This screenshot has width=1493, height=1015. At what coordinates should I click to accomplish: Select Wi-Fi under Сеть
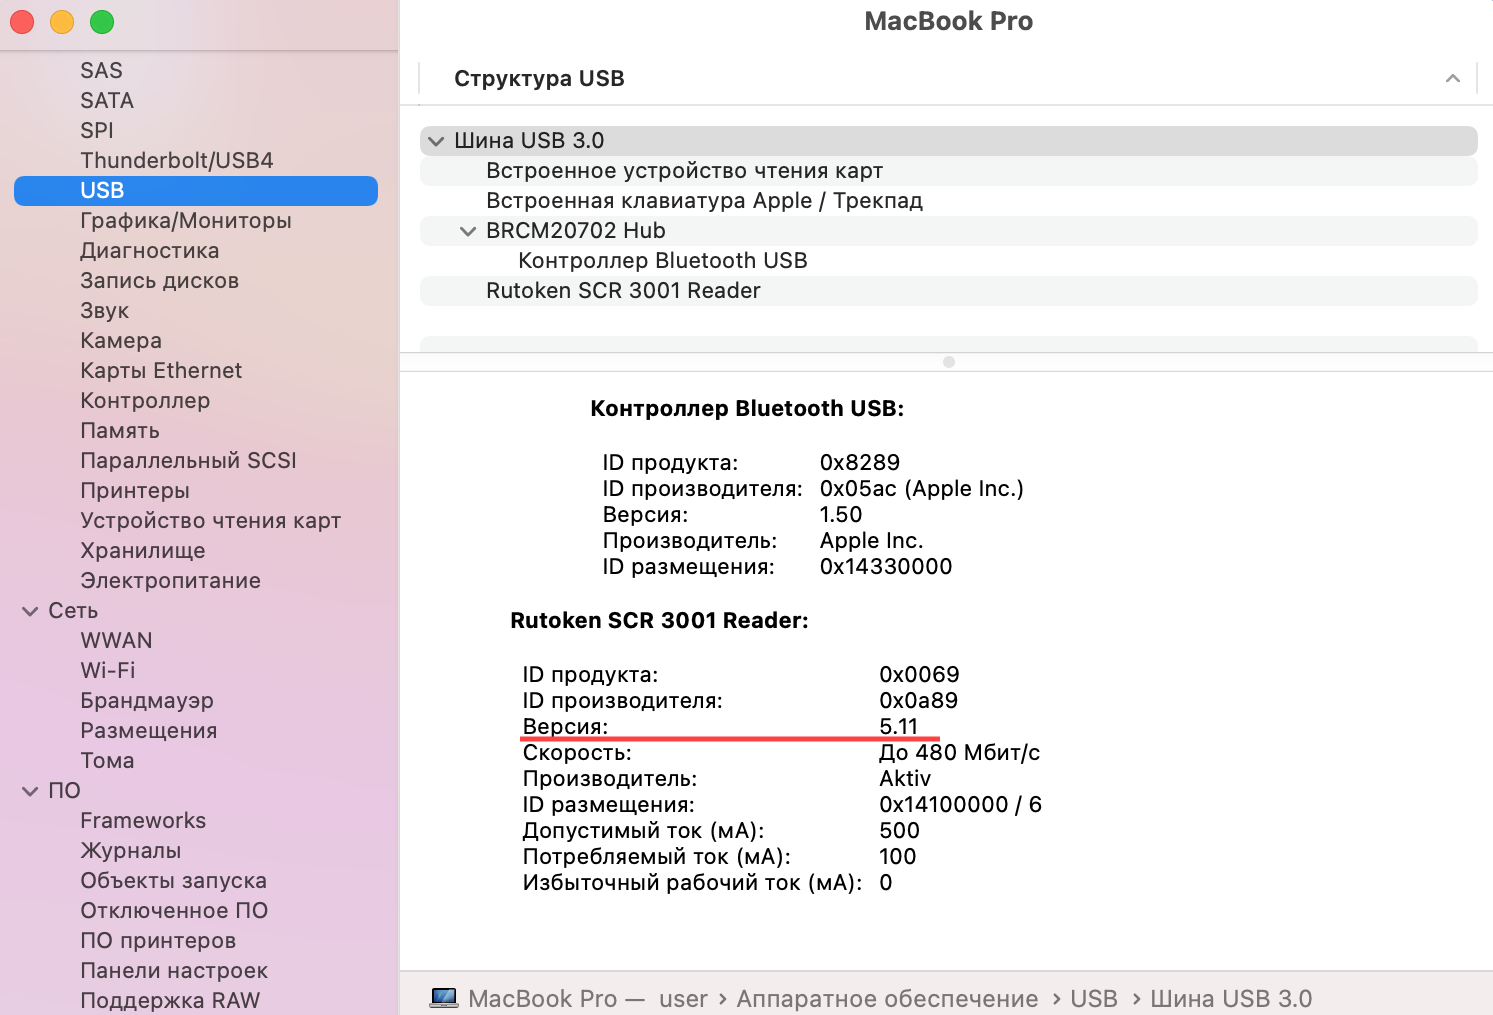pos(108,670)
